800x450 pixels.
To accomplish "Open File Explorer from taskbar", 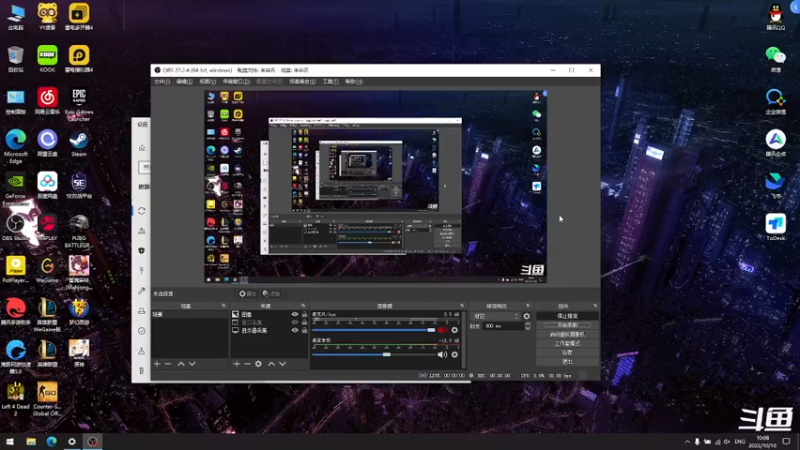I will (31, 442).
